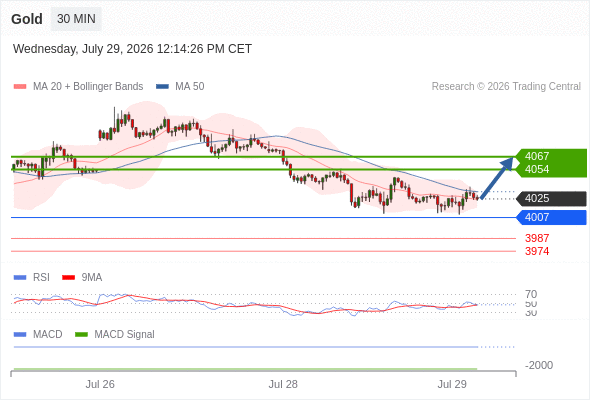This screenshot has width=590, height=400.
Task: Click the 30 MIN timeframe badge
Action: pos(76,19)
